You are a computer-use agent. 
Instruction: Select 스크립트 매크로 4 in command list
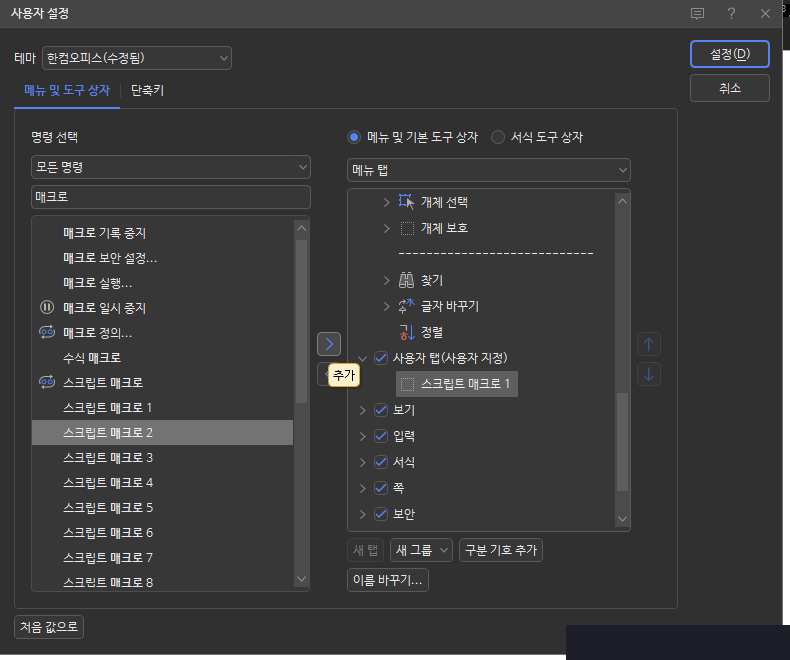pos(162,483)
